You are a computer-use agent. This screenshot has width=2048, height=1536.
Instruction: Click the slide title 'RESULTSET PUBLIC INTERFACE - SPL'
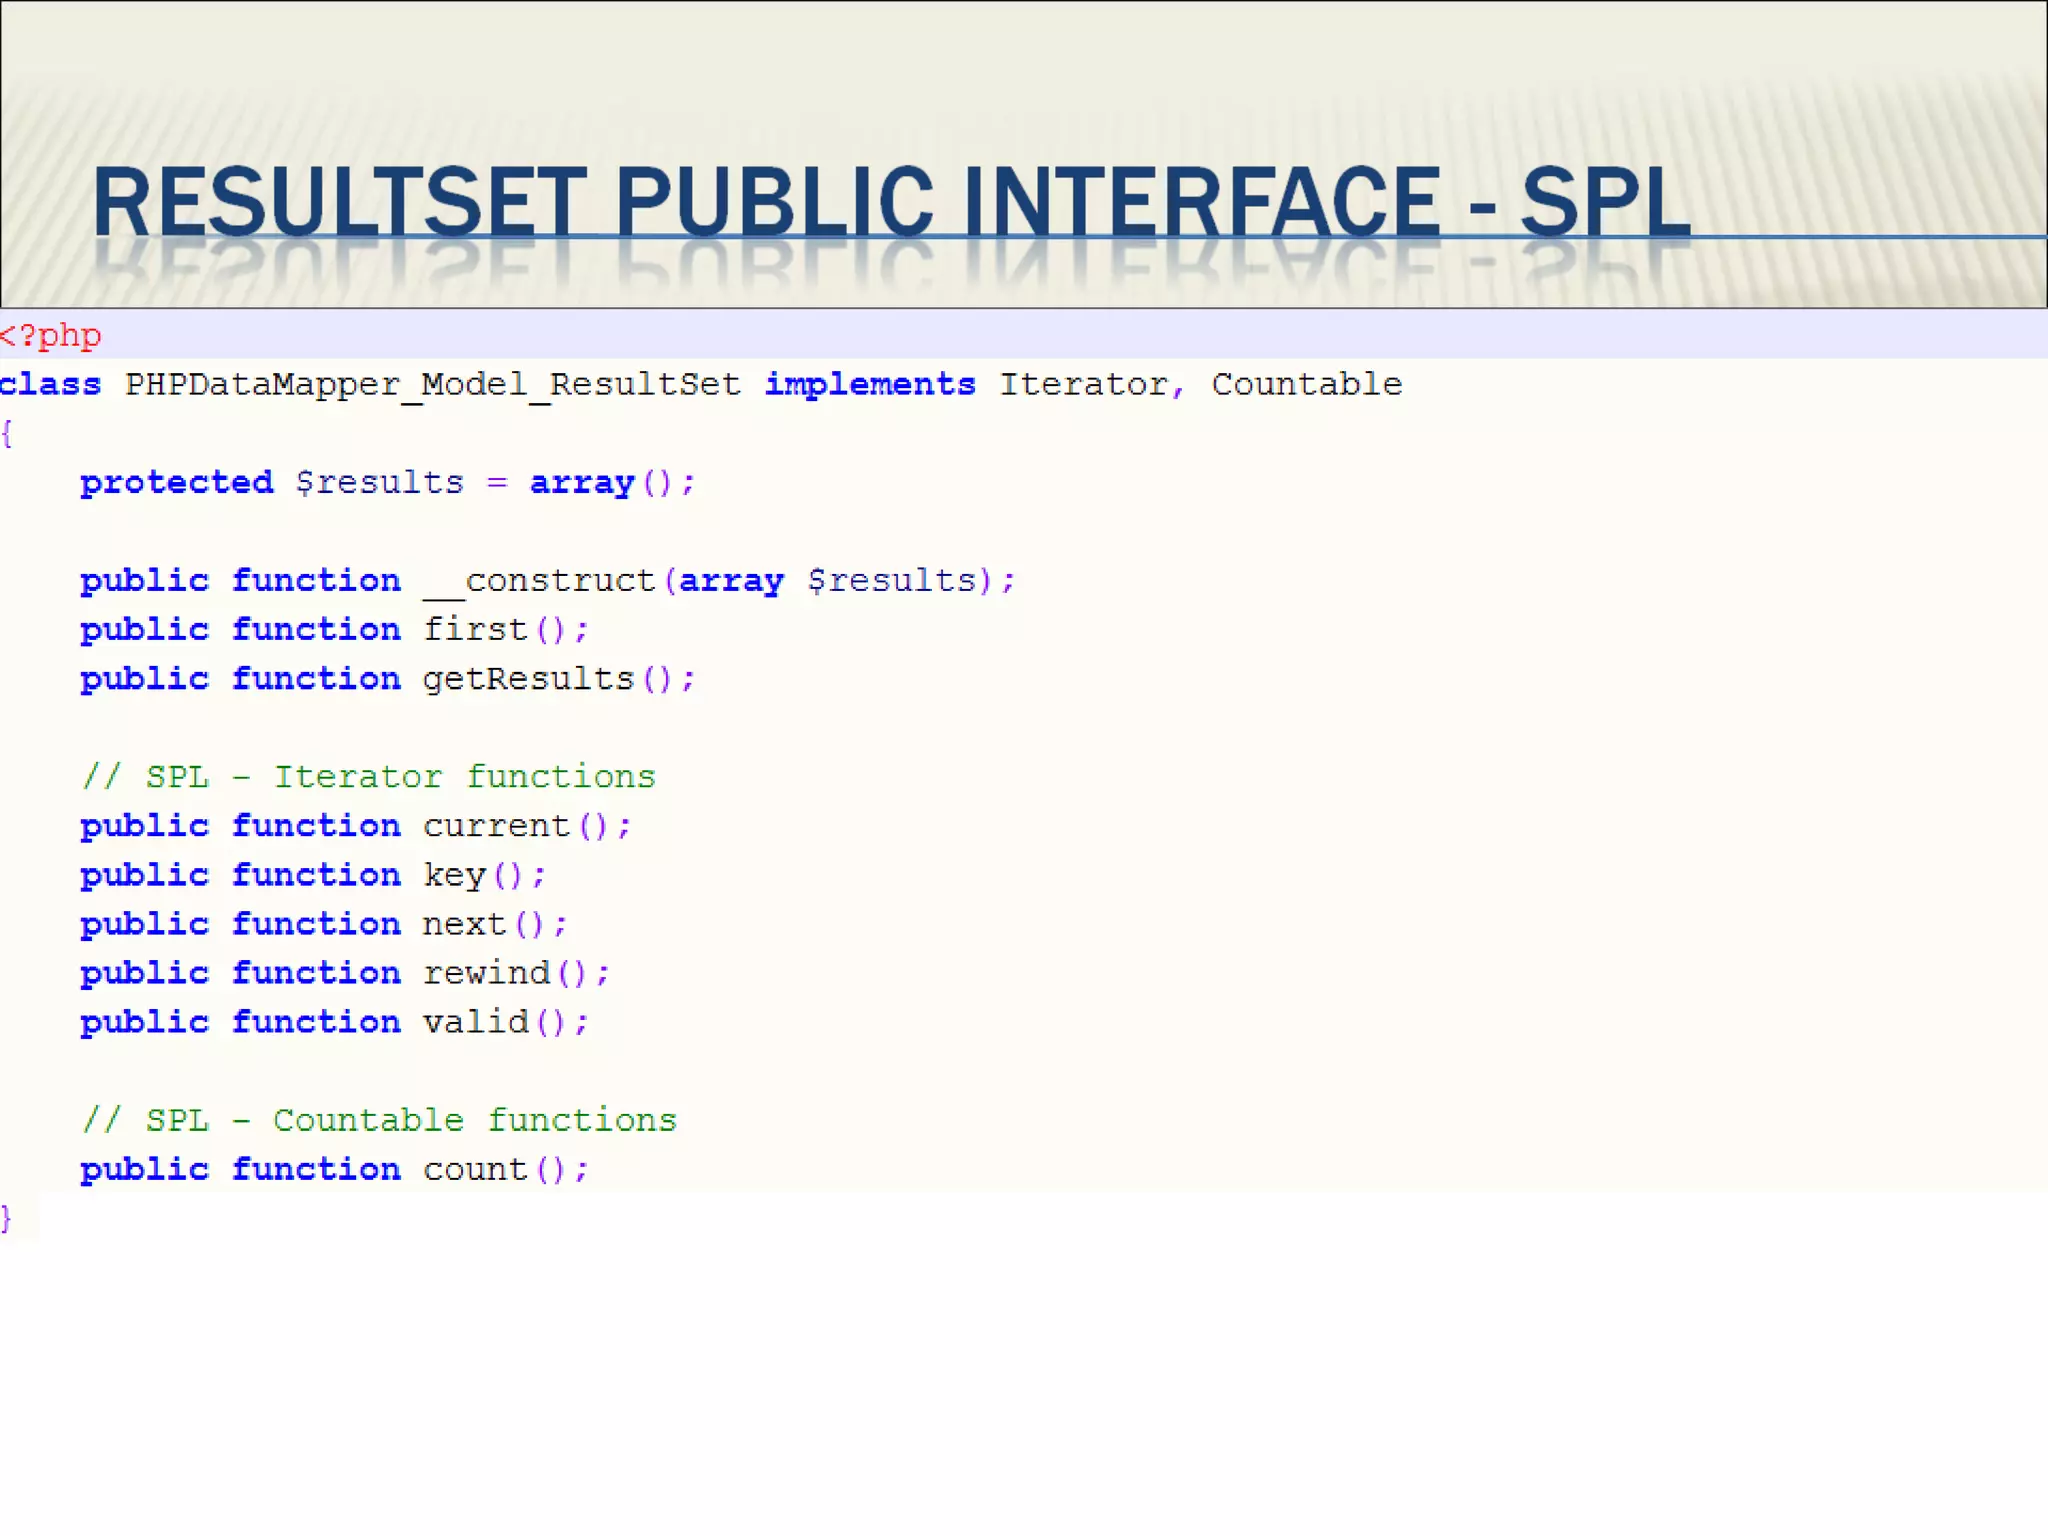(891, 202)
